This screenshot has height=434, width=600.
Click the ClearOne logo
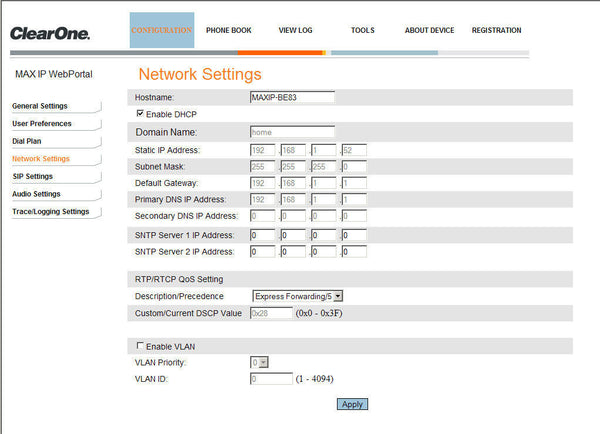[50, 34]
